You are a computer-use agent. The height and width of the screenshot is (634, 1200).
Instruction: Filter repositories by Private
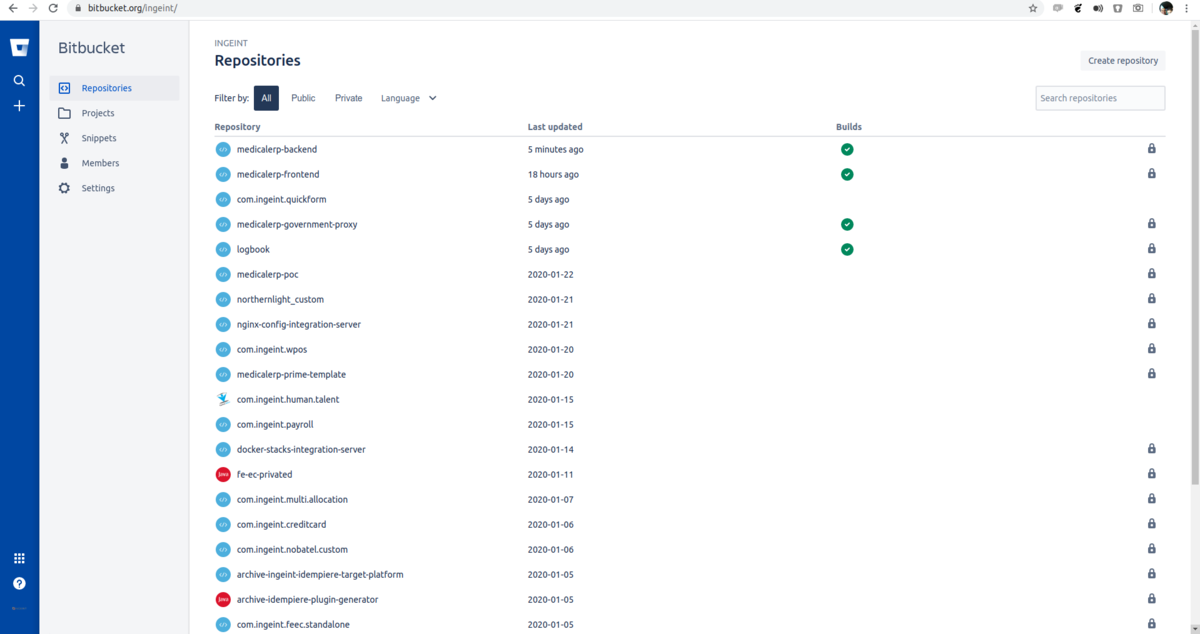point(348,98)
